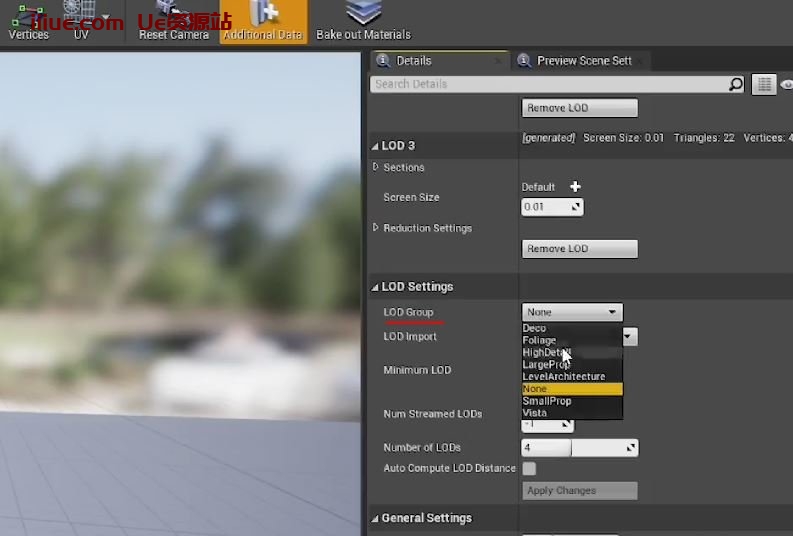Click the Apply Changes button
This screenshot has width=793, height=536.
[580, 490]
